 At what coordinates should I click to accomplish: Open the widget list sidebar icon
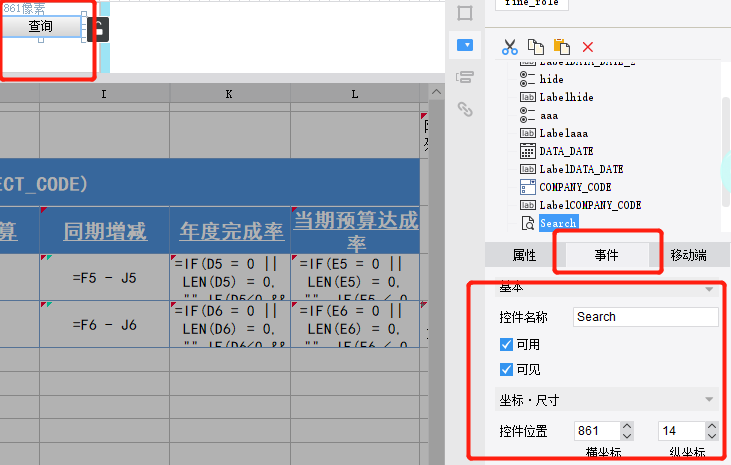[x=465, y=77]
